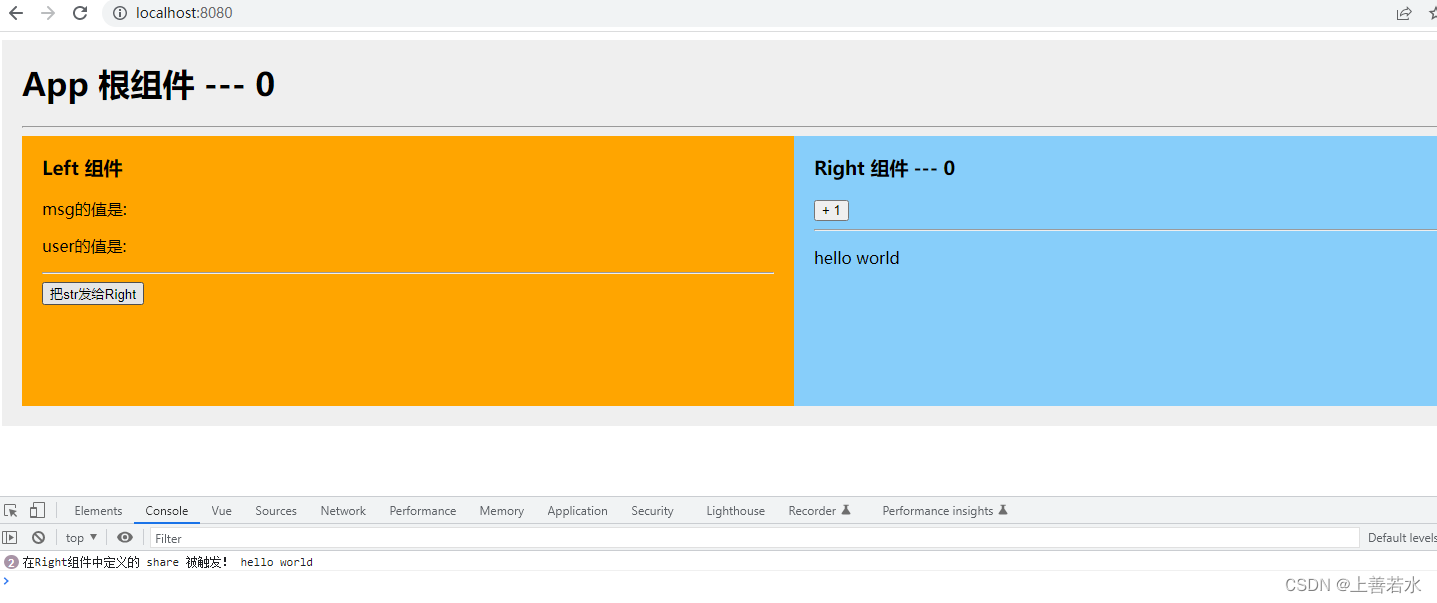Toggle the DevTools device toolbar
The width and height of the screenshot is (1437, 603).
point(37,510)
